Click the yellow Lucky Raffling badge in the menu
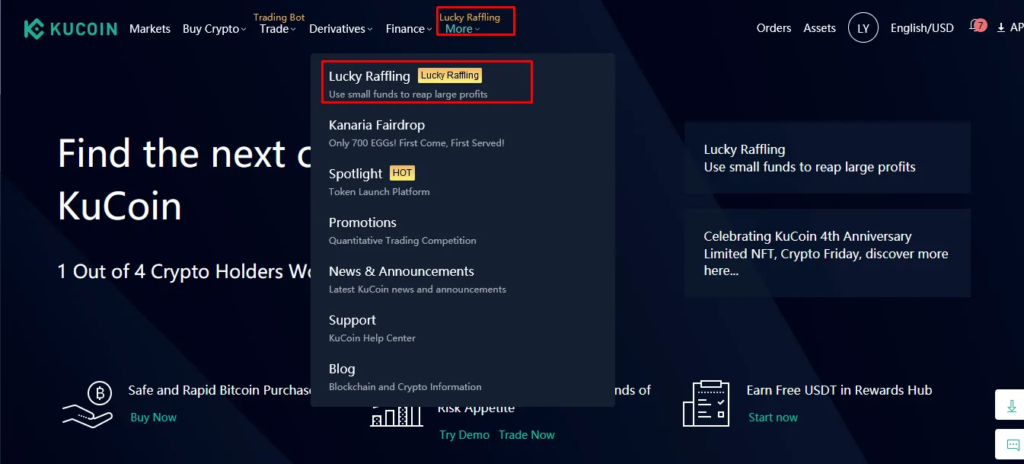The width and height of the screenshot is (1024, 464). tap(450, 76)
